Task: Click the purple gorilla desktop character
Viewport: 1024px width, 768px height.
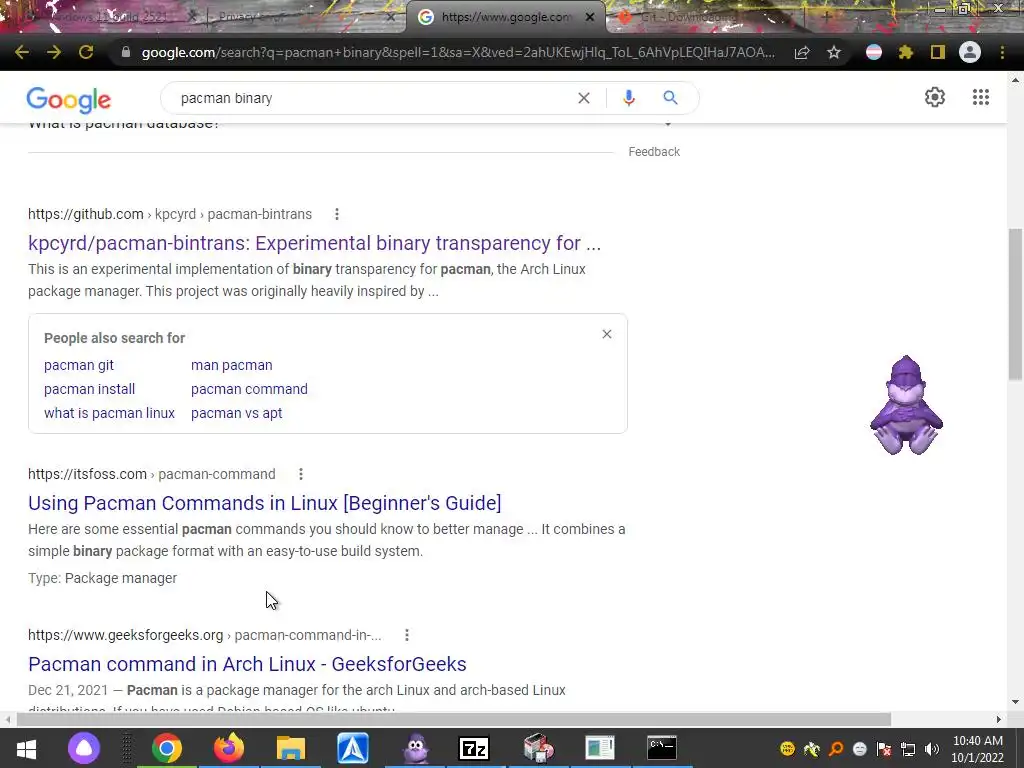Action: (x=906, y=406)
